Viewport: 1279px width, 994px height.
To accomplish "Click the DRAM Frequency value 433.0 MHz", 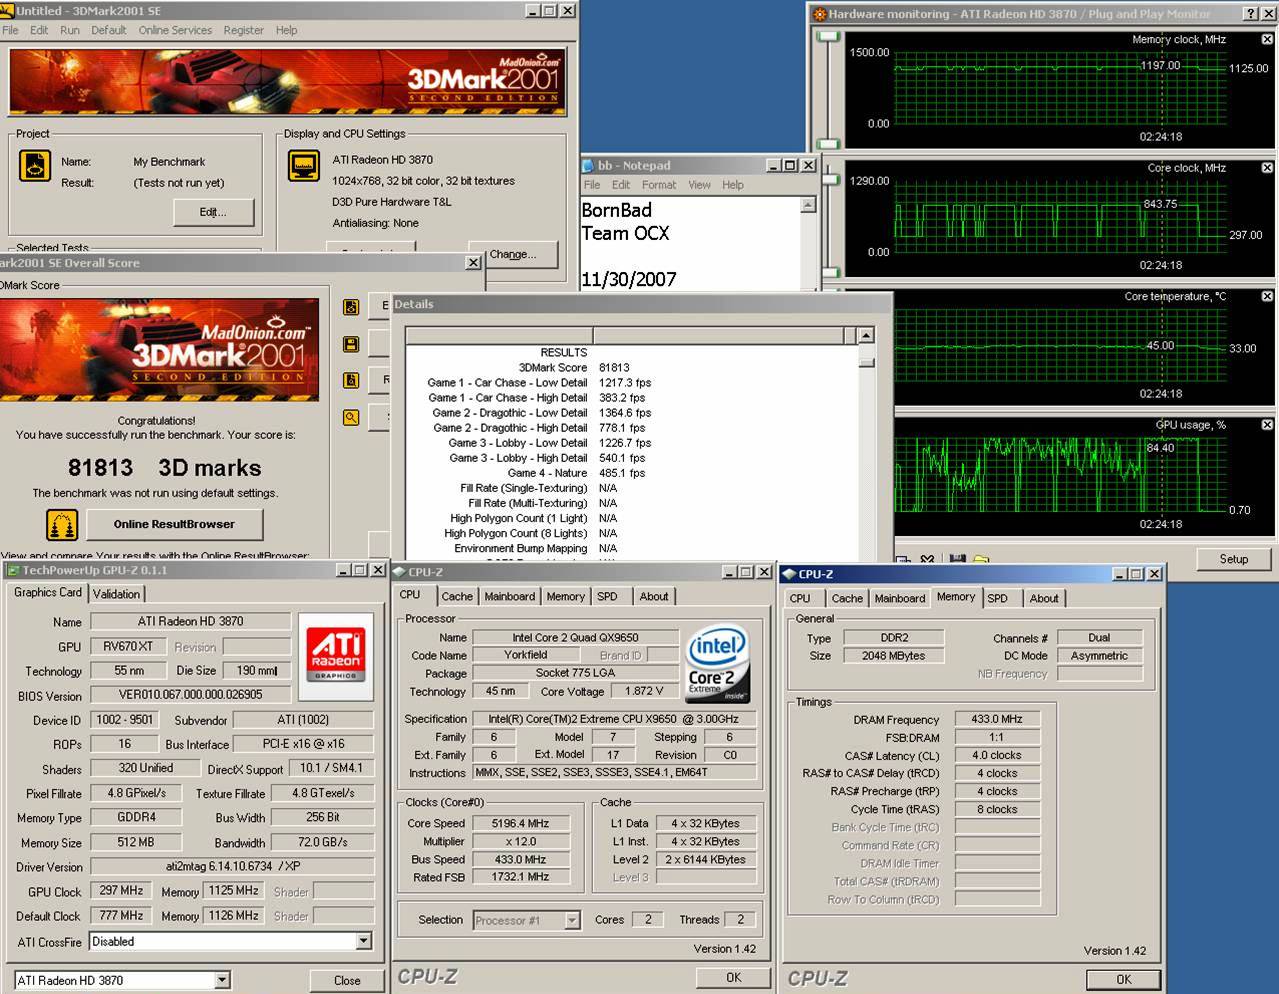I will (x=997, y=719).
